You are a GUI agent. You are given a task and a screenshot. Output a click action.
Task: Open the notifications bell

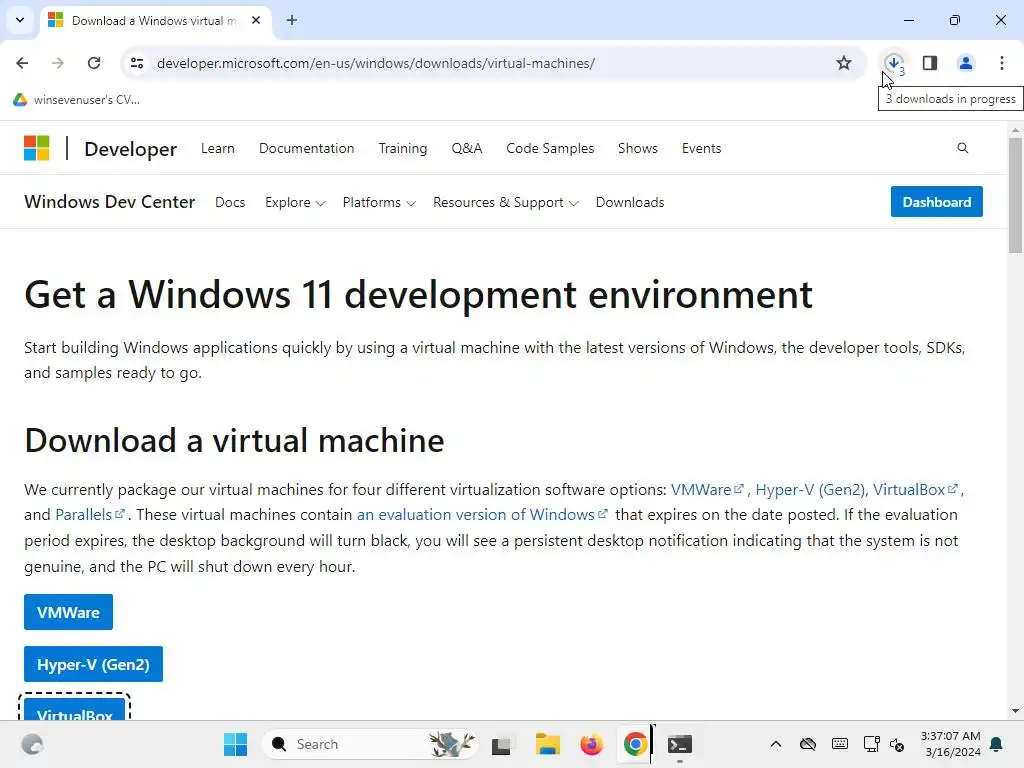997,744
